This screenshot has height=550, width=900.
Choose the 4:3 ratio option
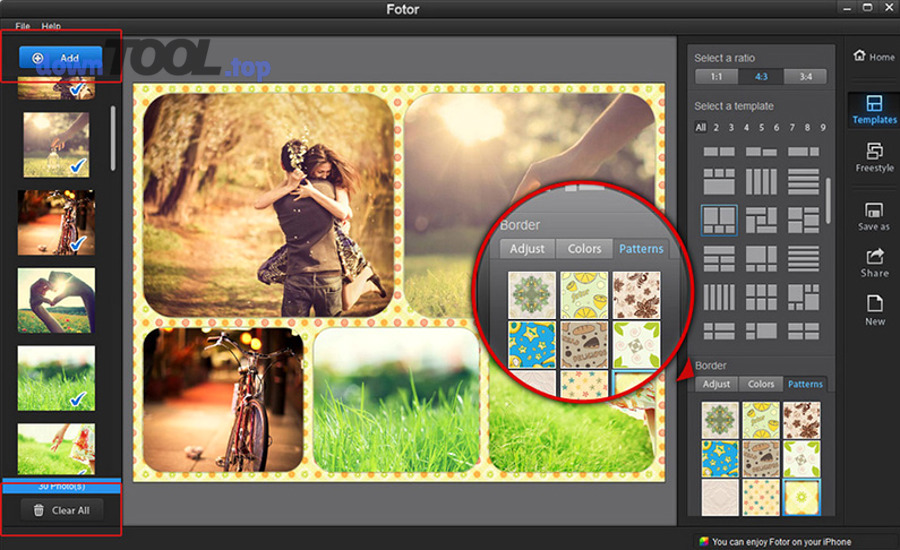click(760, 77)
